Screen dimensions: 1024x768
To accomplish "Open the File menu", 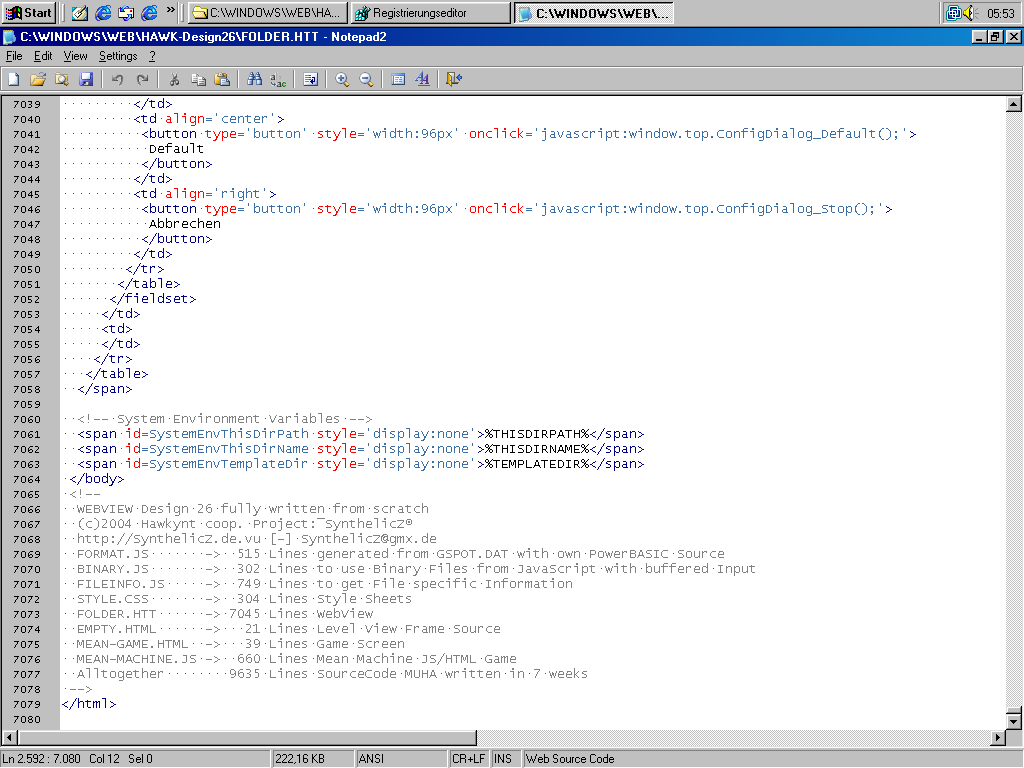I will [x=14, y=56].
